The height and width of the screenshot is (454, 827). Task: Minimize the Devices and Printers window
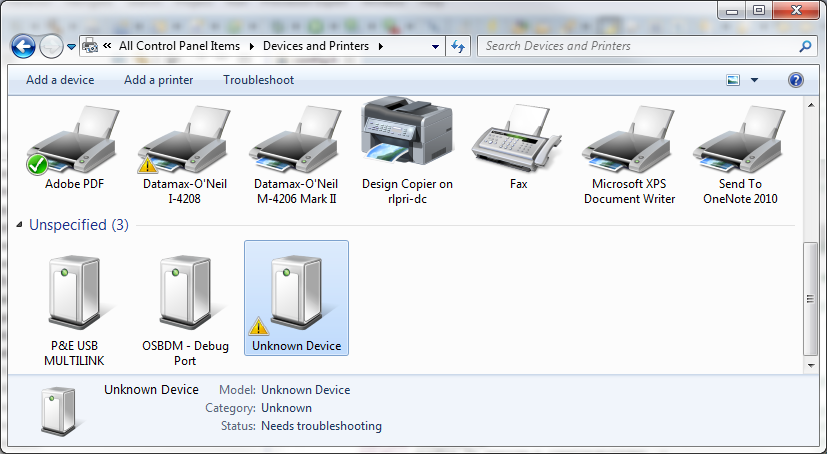(x=732, y=10)
